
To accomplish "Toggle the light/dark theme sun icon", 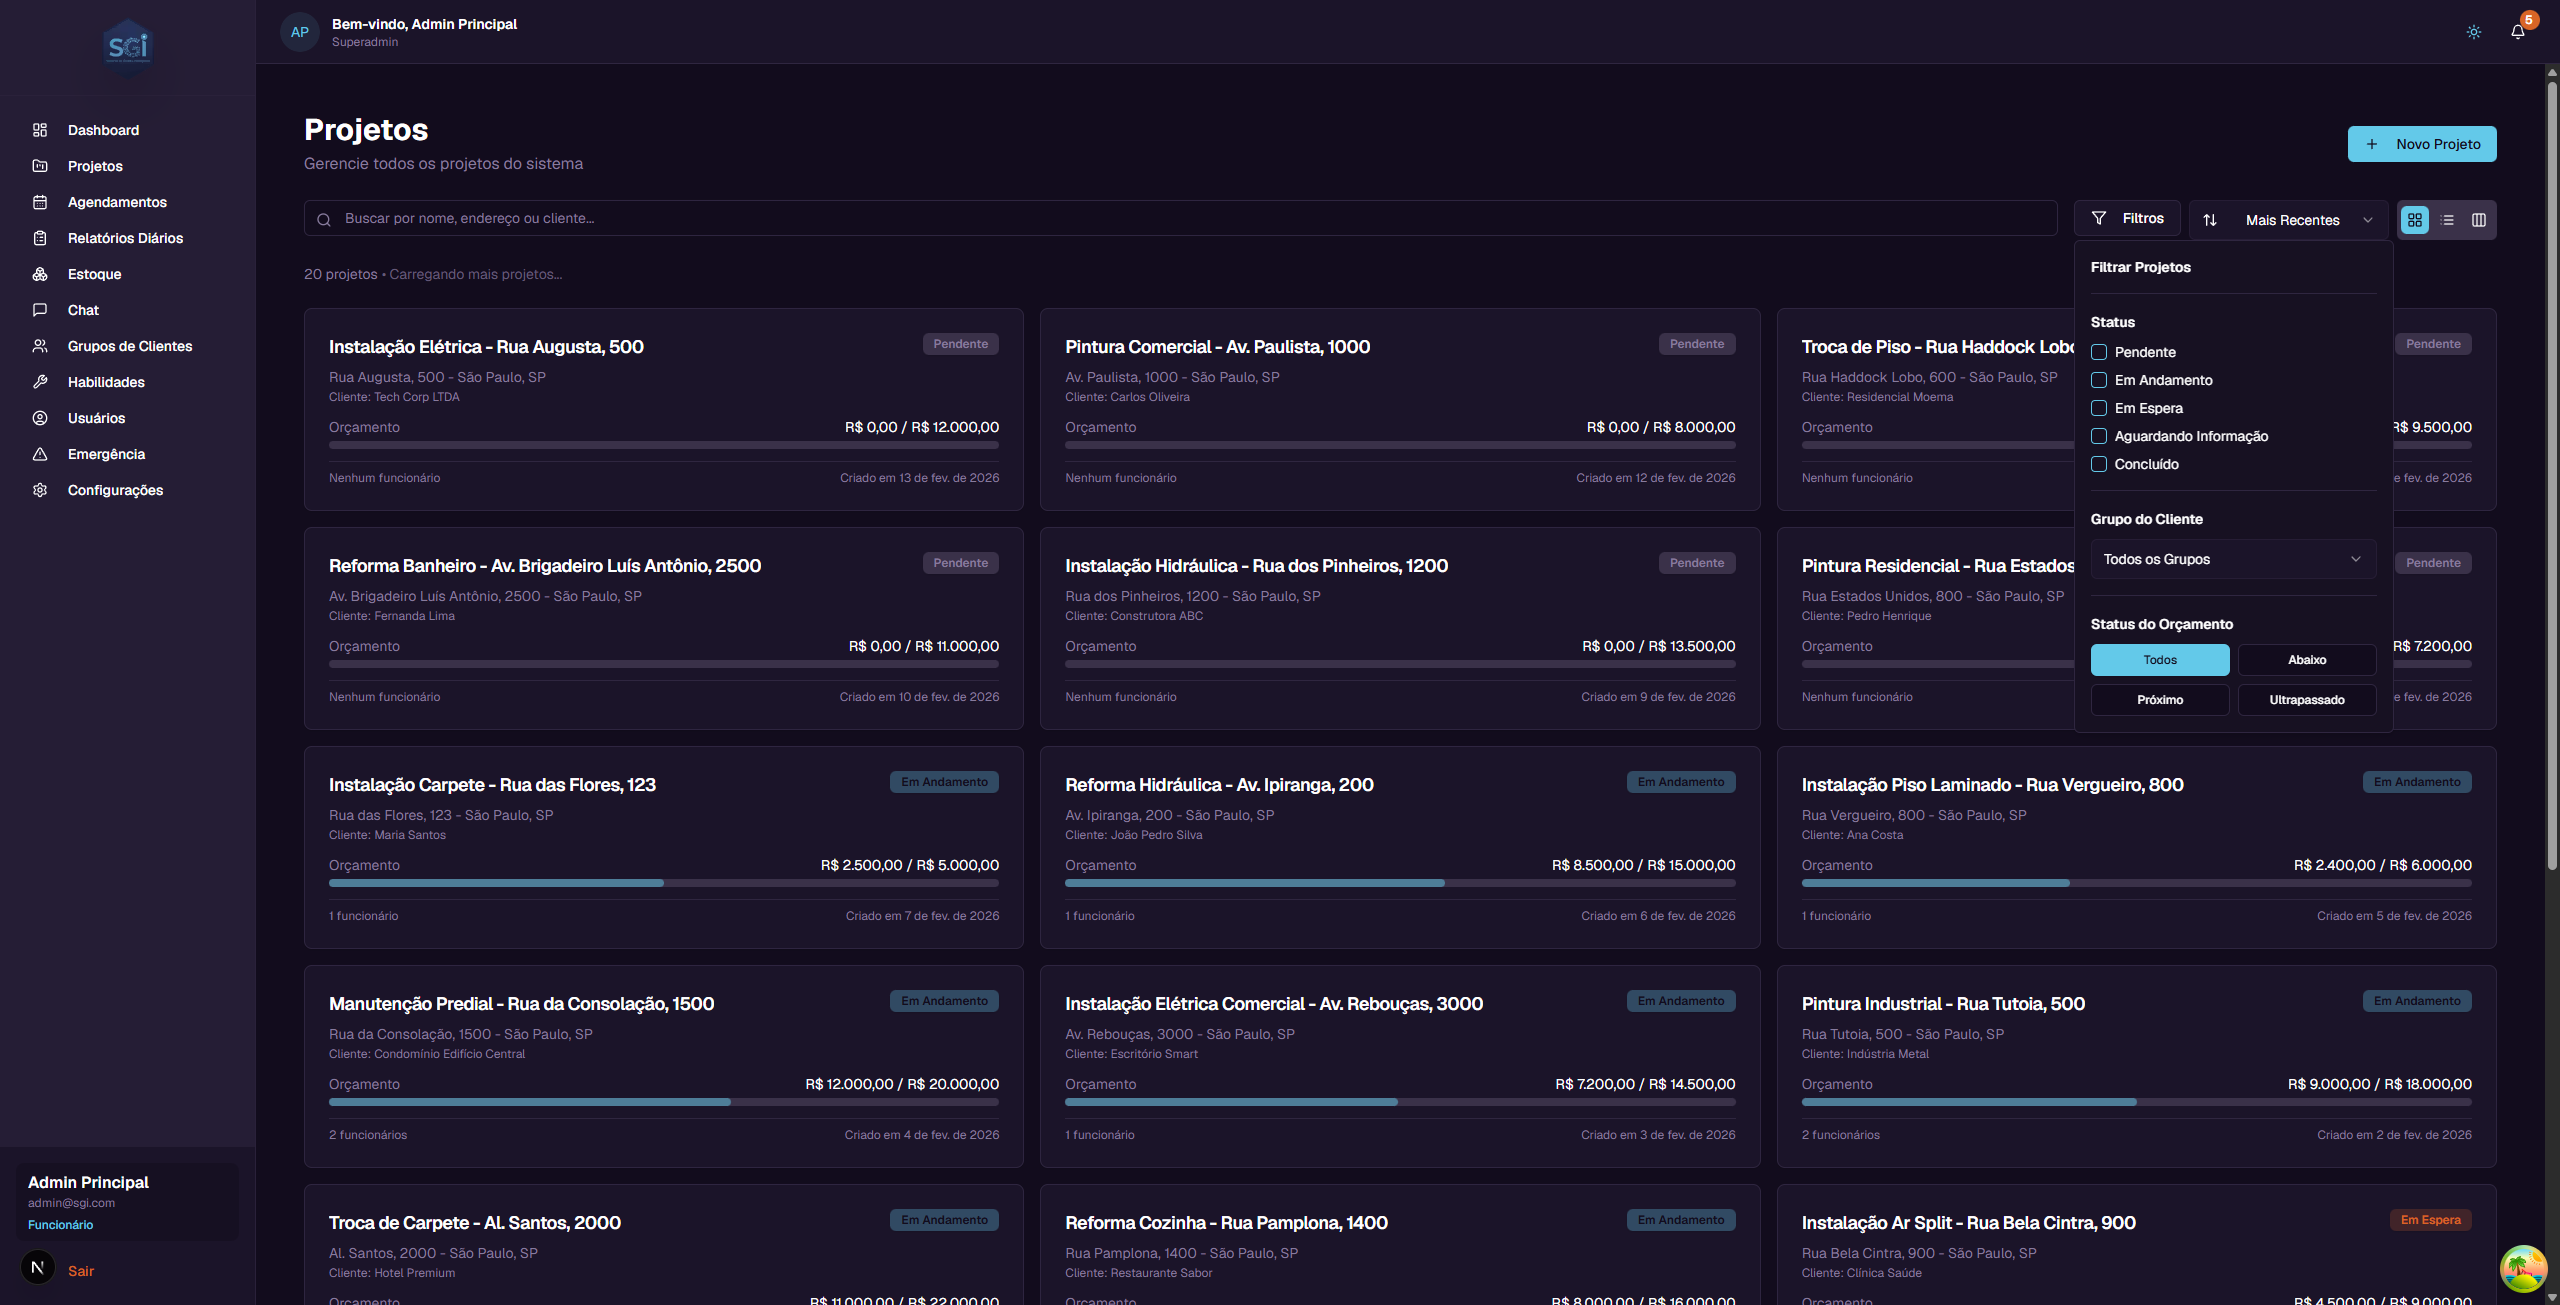I will pos(2473,32).
